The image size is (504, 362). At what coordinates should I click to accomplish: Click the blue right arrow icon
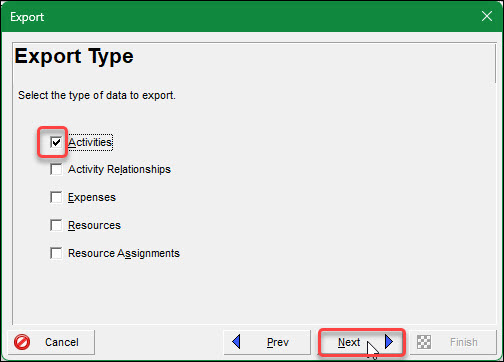tap(389, 342)
